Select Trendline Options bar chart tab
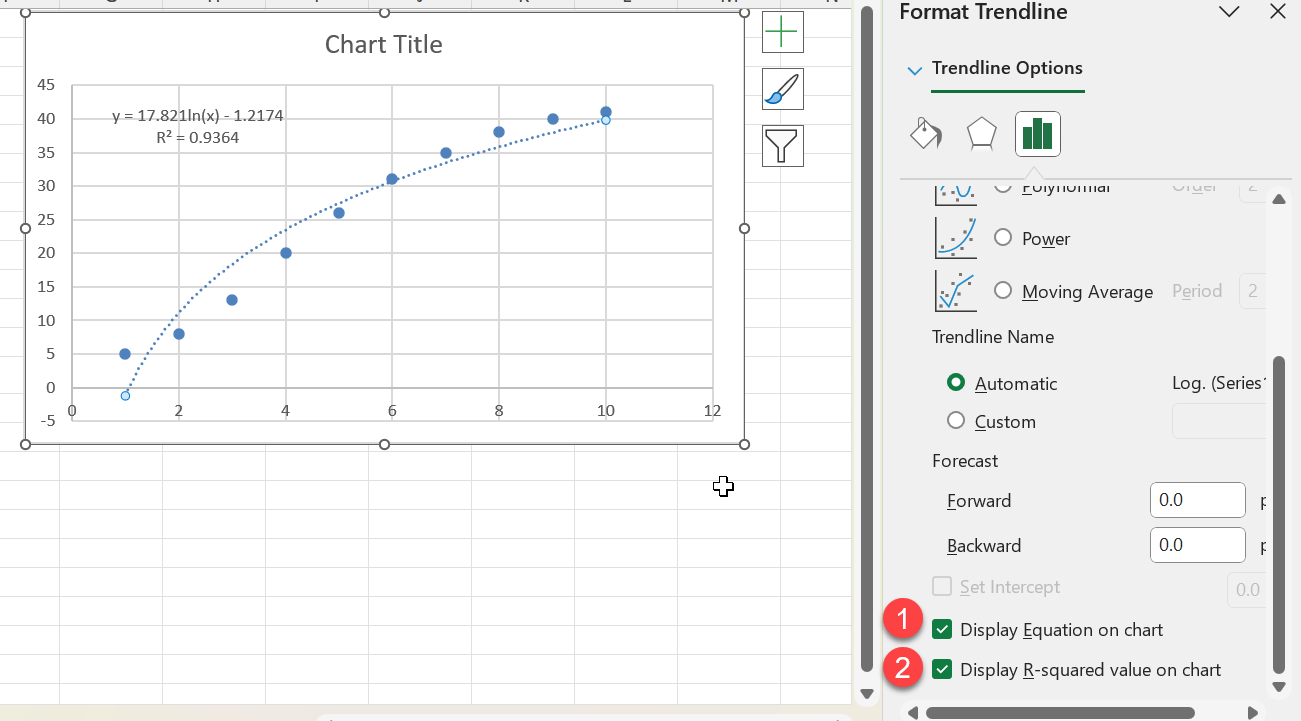Viewport: 1301px width, 721px height. point(1037,134)
